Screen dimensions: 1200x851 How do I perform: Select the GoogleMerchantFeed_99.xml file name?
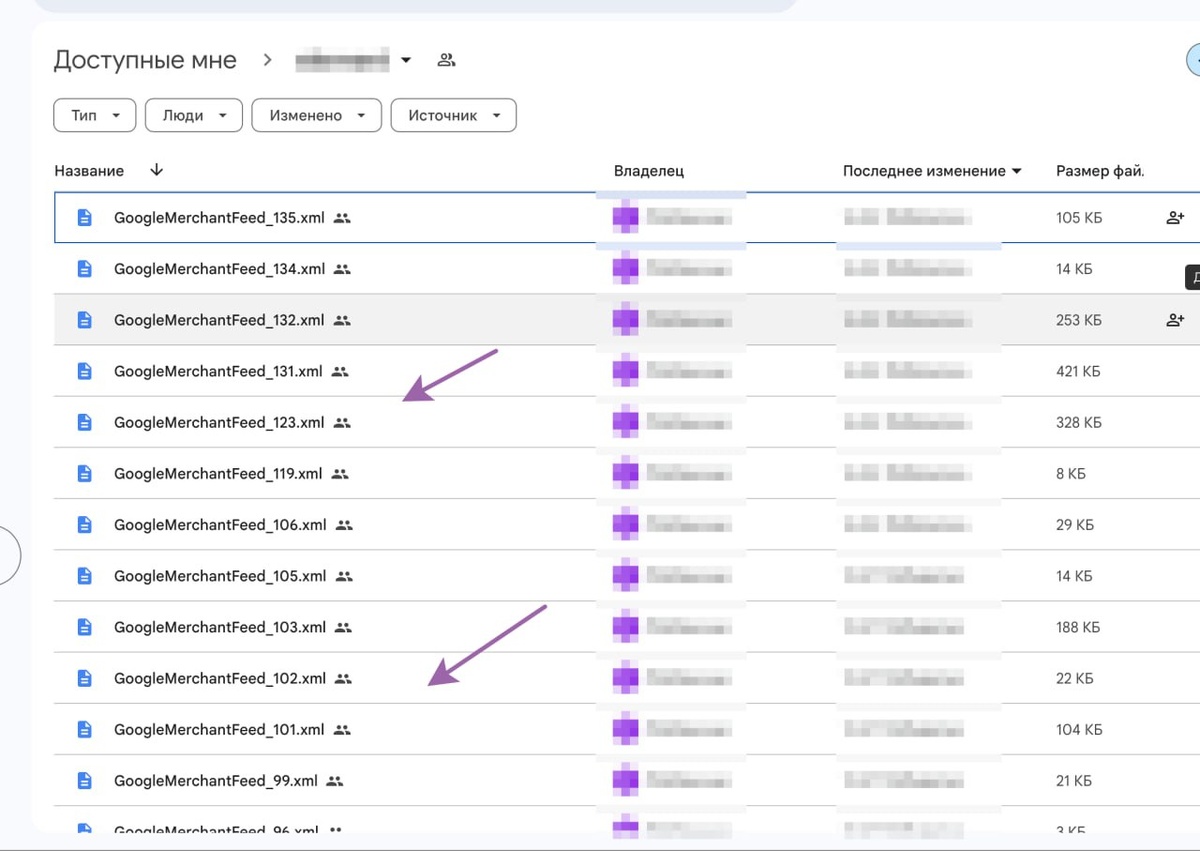coord(216,780)
